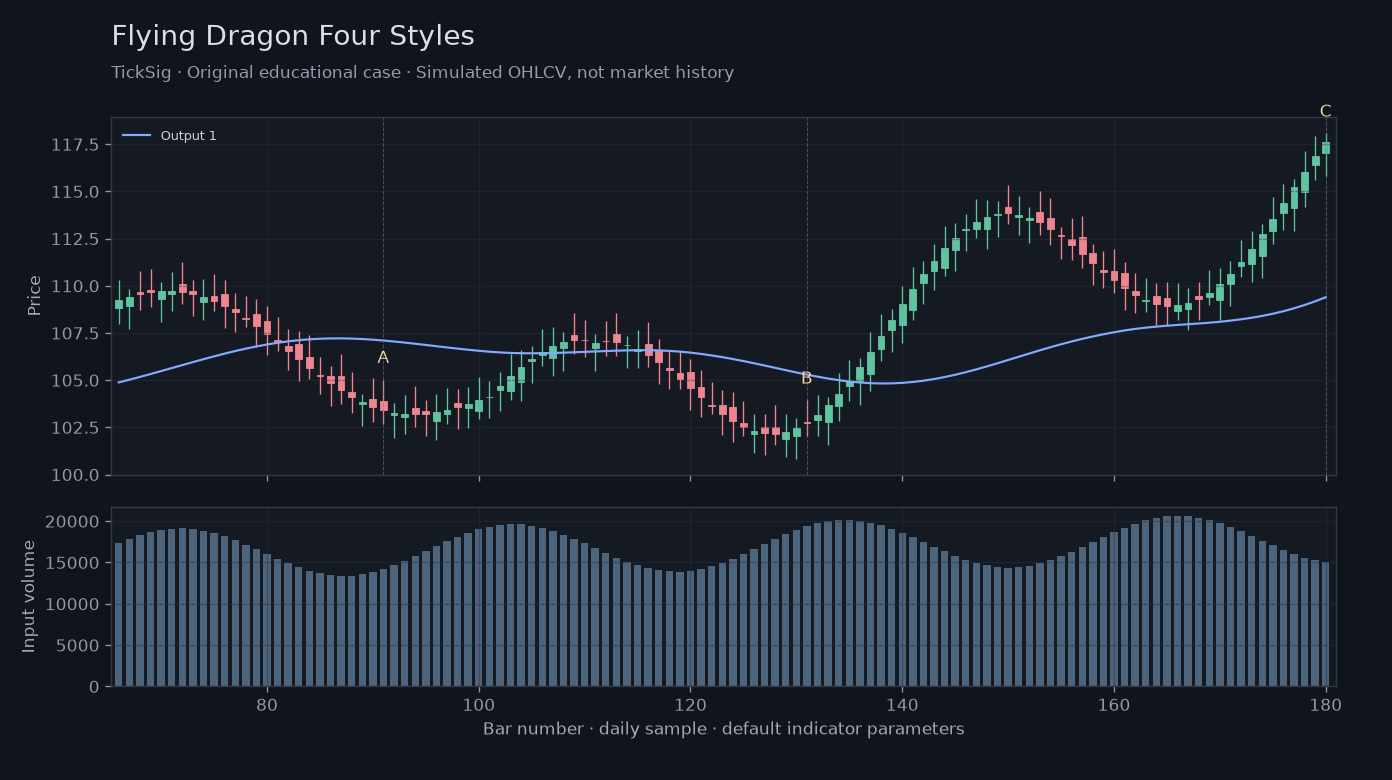Click the last green candle near 117.5

(1326, 147)
